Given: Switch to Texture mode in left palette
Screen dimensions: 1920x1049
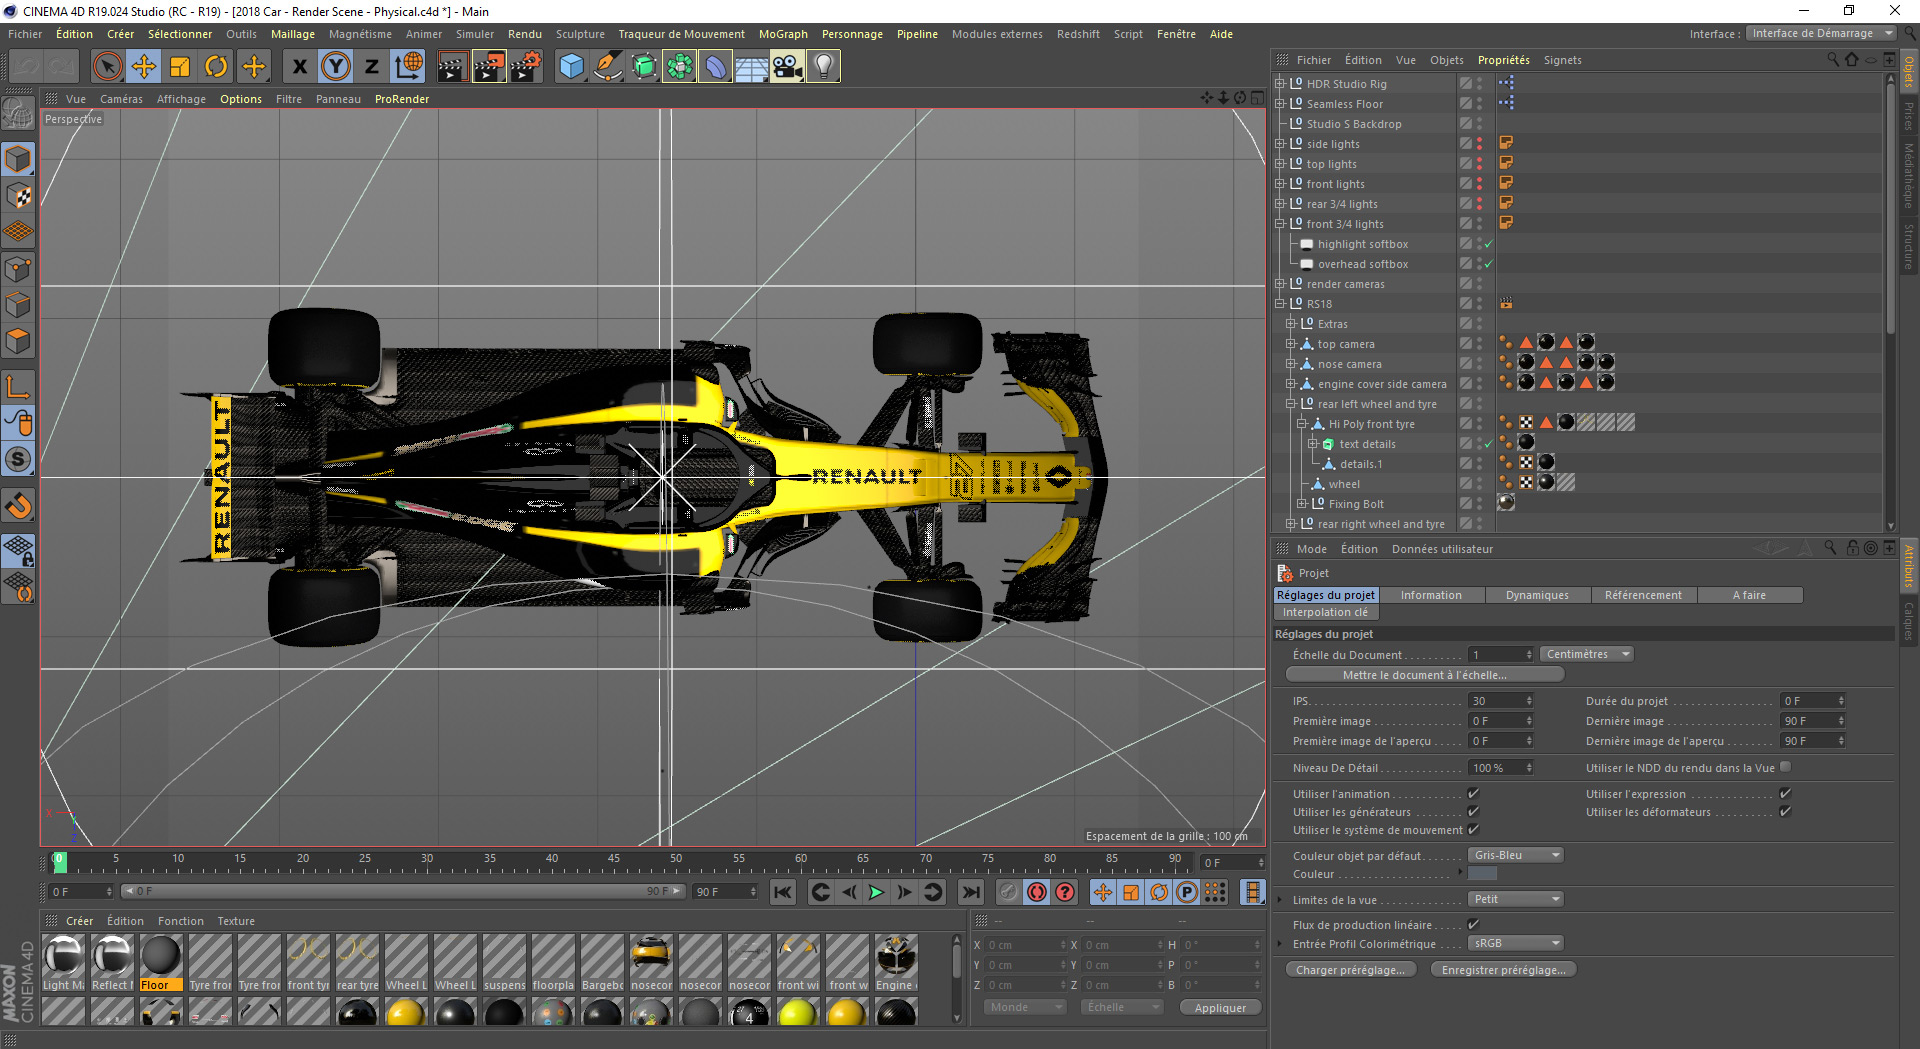Looking at the screenshot, I should pos(18,195).
